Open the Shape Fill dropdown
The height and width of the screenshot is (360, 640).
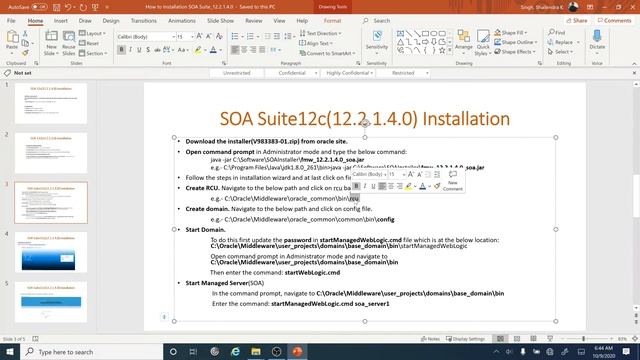point(511,32)
